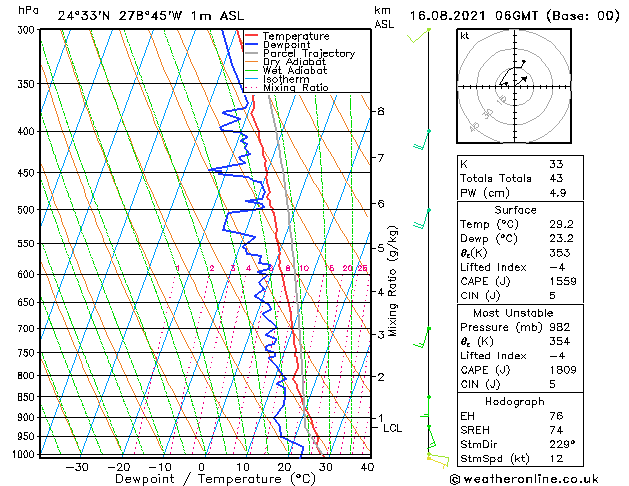Click the 0 value on temperature axis

point(202,467)
